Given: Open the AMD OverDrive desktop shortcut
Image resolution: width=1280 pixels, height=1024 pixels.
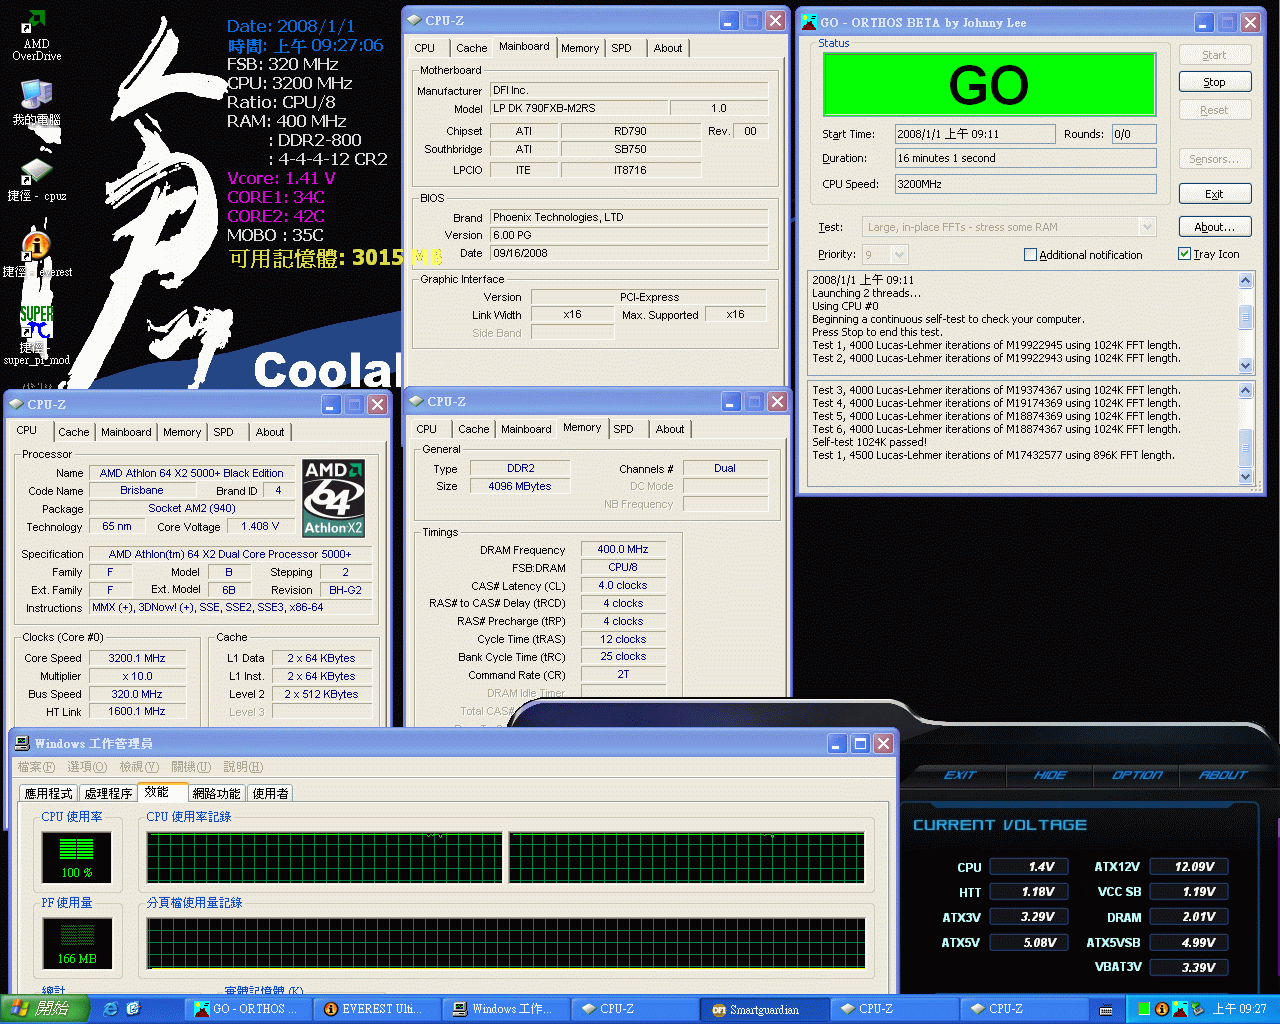Looking at the screenshot, I should point(36,35).
